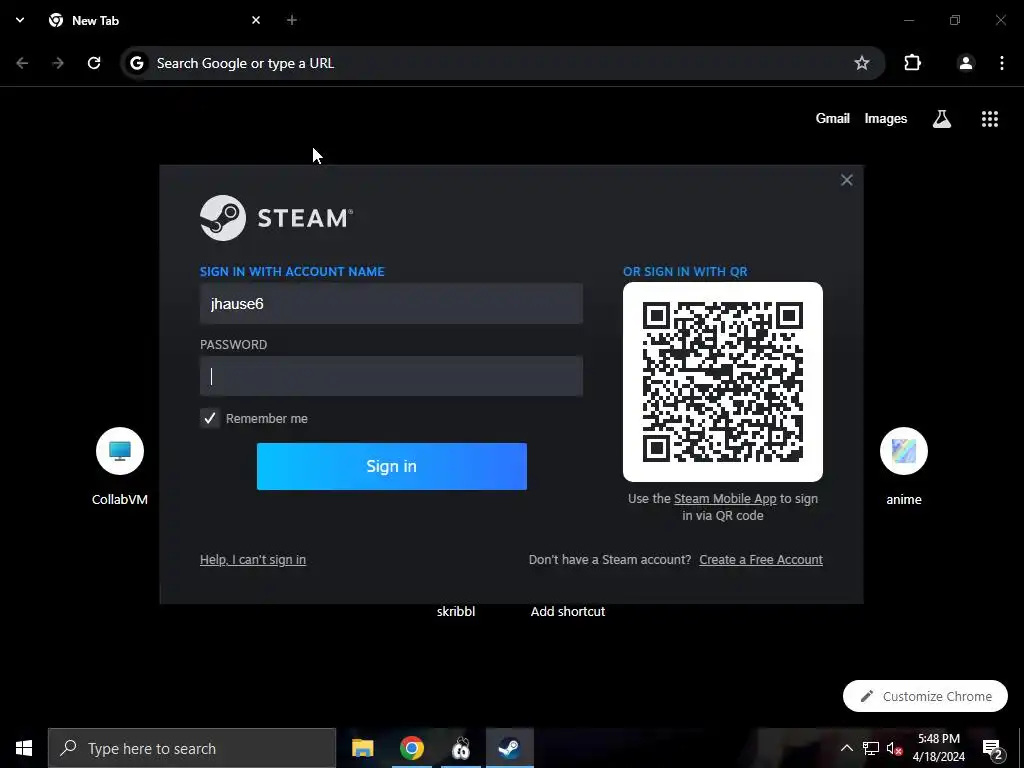Uncheck the Remember me checkbox

click(210, 418)
